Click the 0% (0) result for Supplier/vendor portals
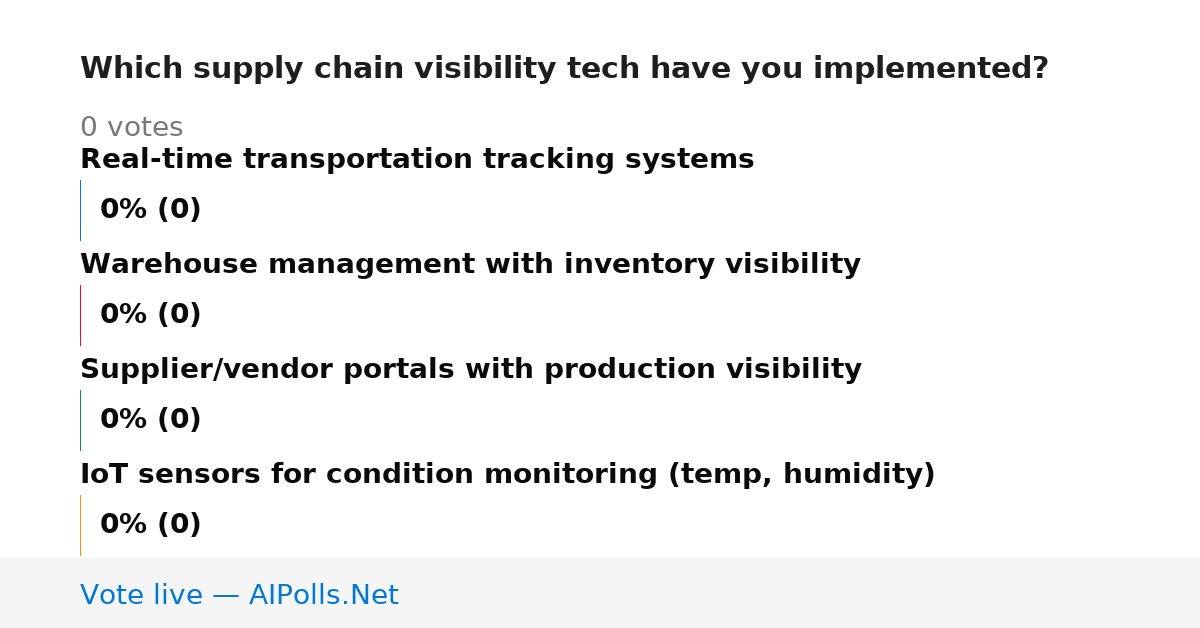 [150, 420]
